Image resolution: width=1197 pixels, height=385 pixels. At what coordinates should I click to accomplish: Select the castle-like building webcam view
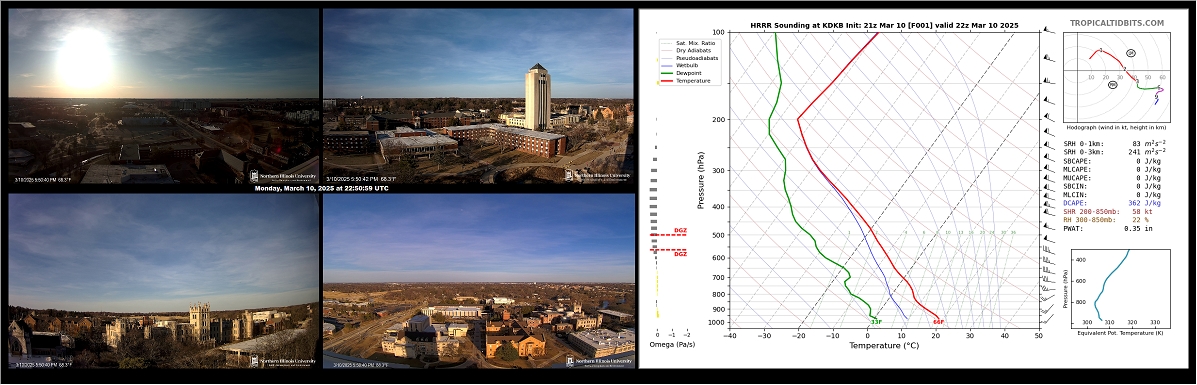(x=163, y=280)
